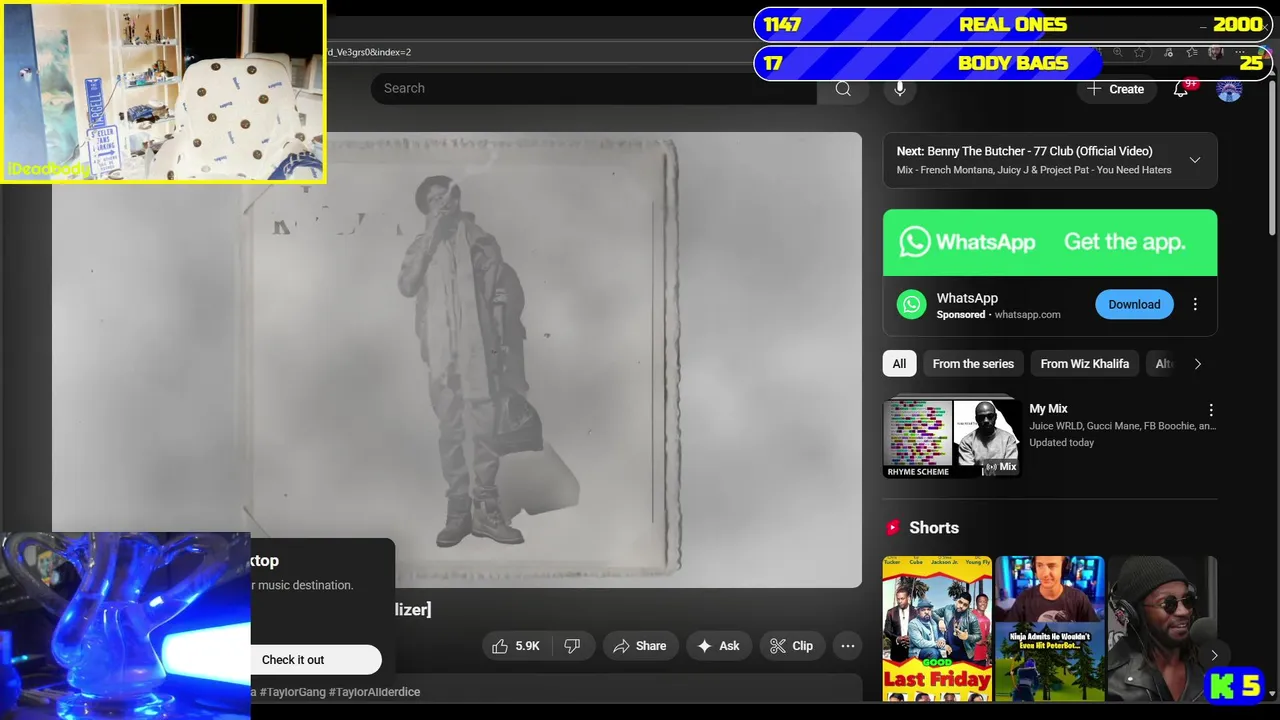Open the My Mix playlist thumbnail
The image size is (1280, 720).
click(x=952, y=438)
